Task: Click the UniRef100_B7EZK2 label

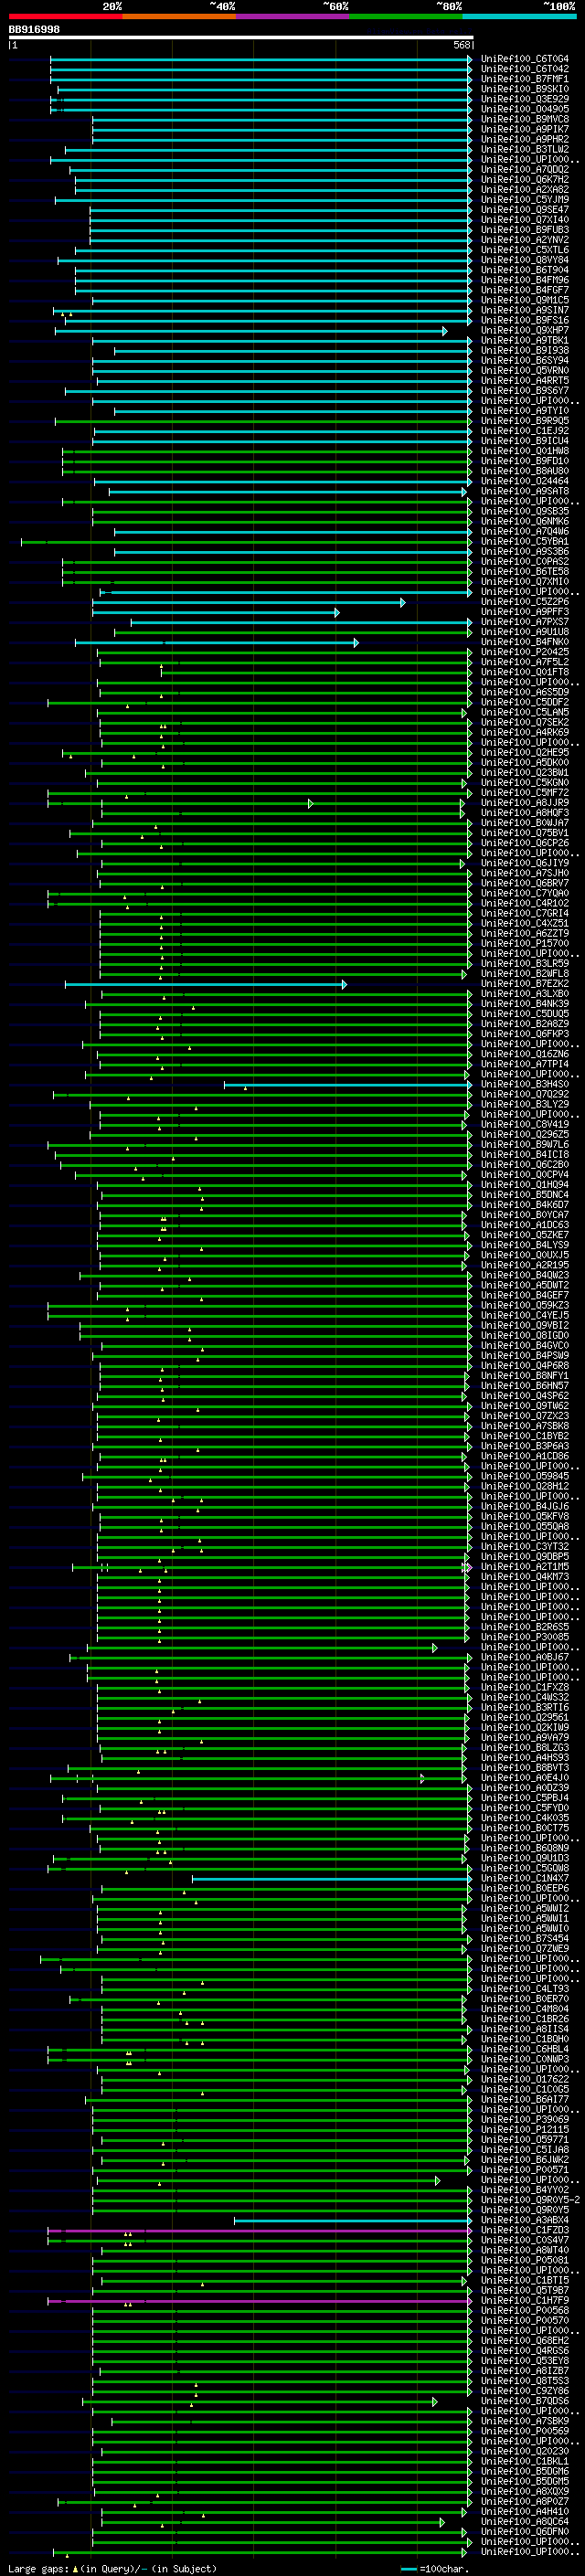Action: 525,983
